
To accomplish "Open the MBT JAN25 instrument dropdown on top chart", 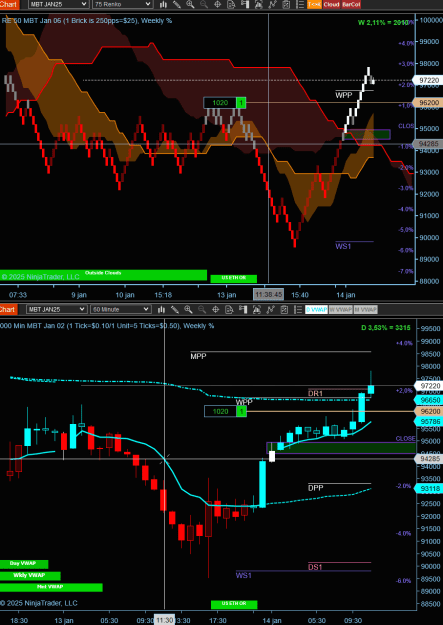I will [x=58, y=4].
